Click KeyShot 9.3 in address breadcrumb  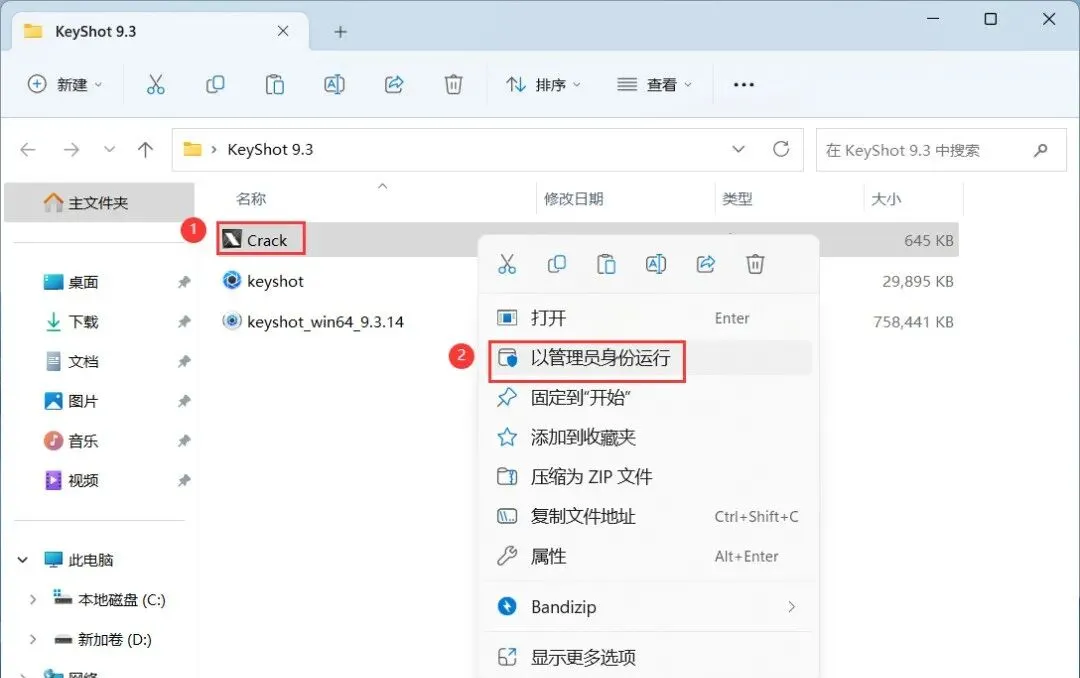tap(270, 150)
